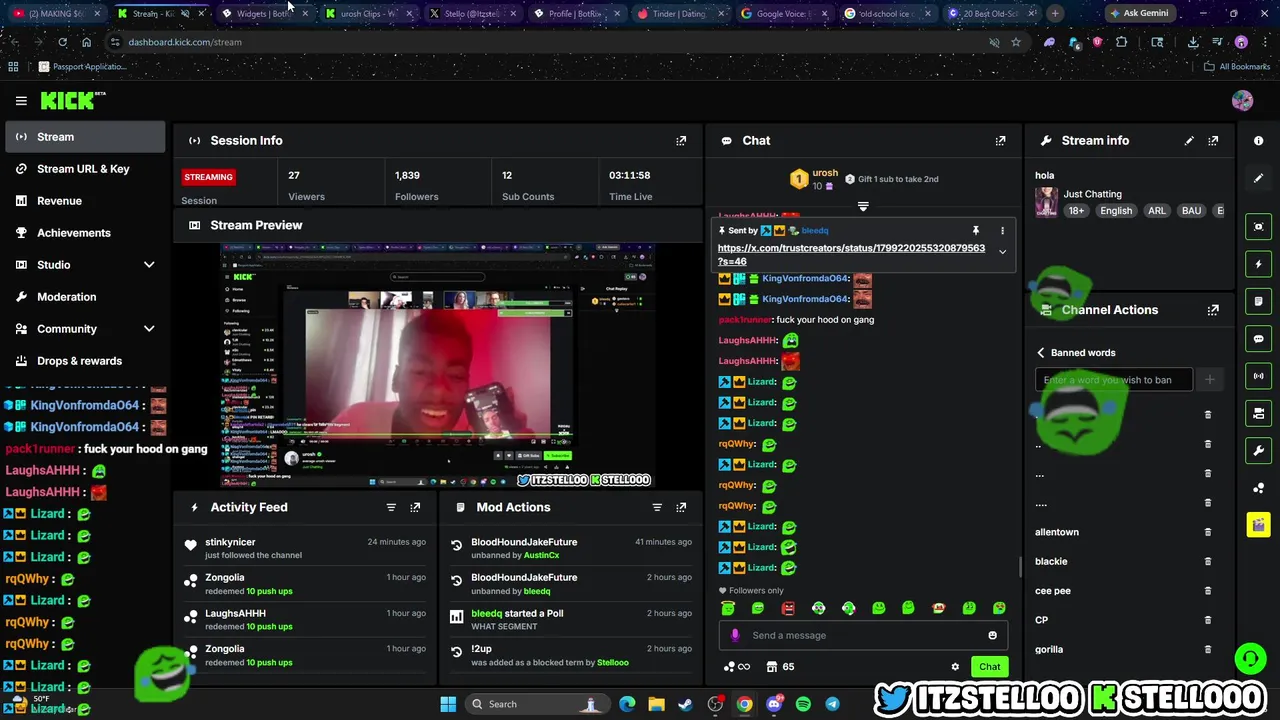The image size is (1280, 720).
Task: Bookmark this page with star icon
Action: (1016, 43)
